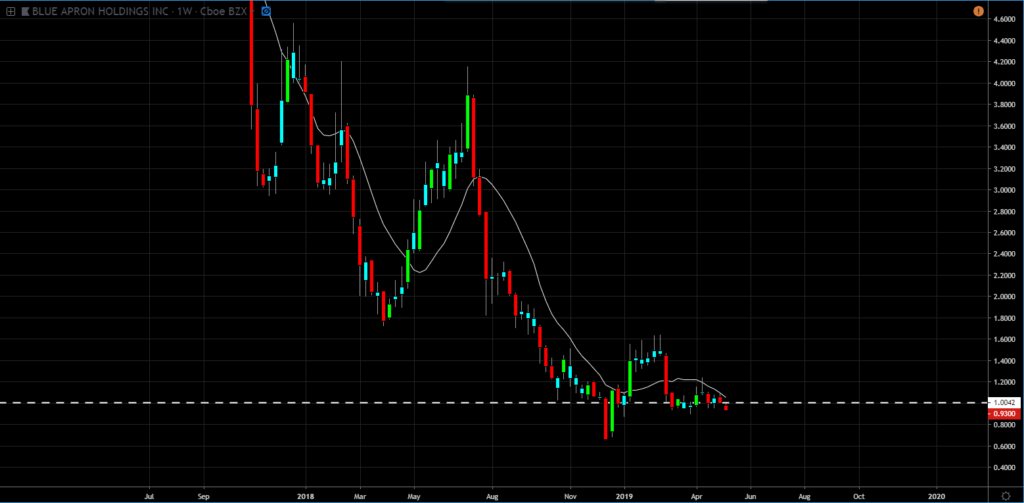
Task: Select the dashed horizontal line at 1.0042
Action: click(493, 403)
